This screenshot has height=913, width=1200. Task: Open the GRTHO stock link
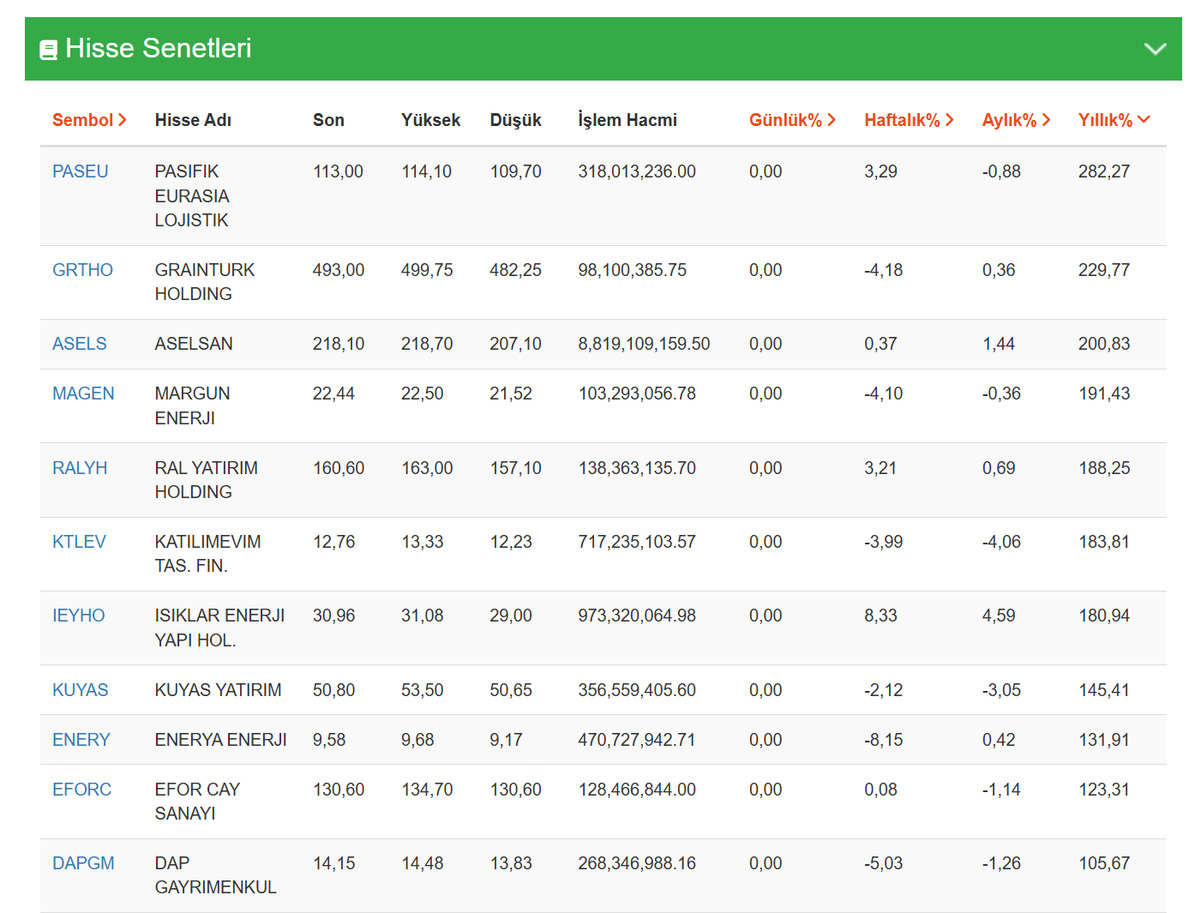click(x=82, y=270)
